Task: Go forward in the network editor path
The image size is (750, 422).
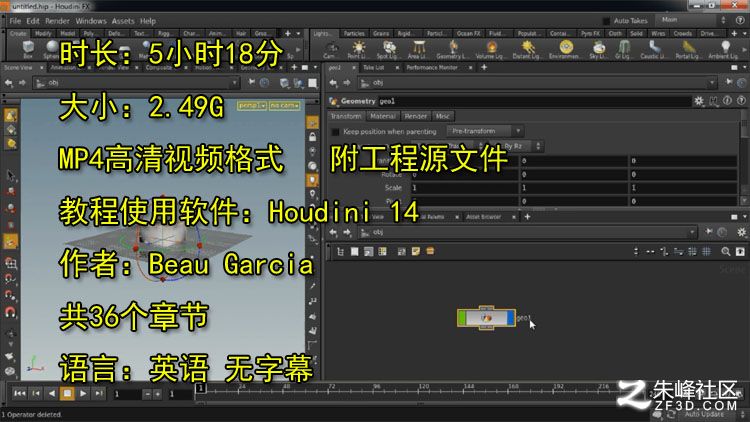Action: point(347,233)
